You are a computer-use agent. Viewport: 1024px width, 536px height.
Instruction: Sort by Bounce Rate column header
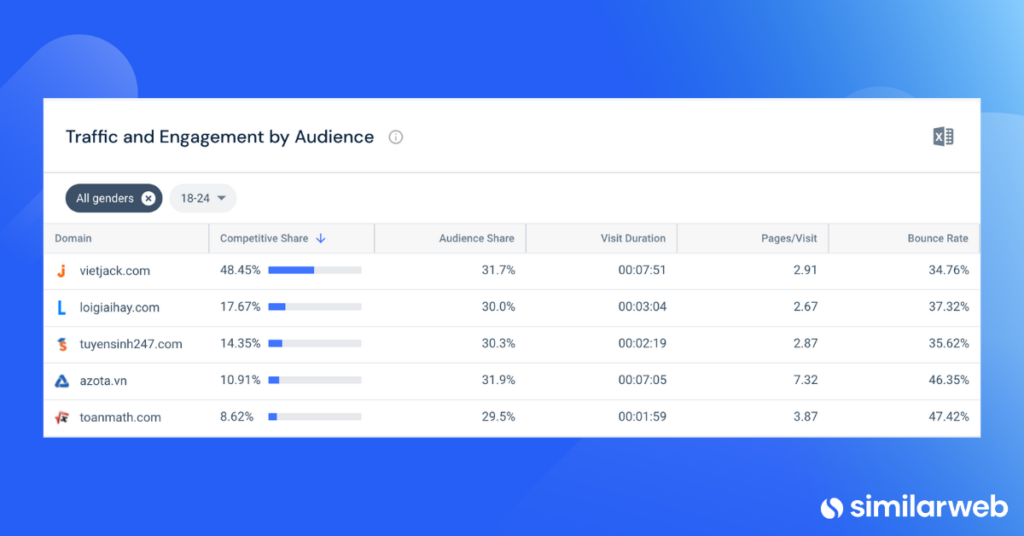click(x=938, y=238)
